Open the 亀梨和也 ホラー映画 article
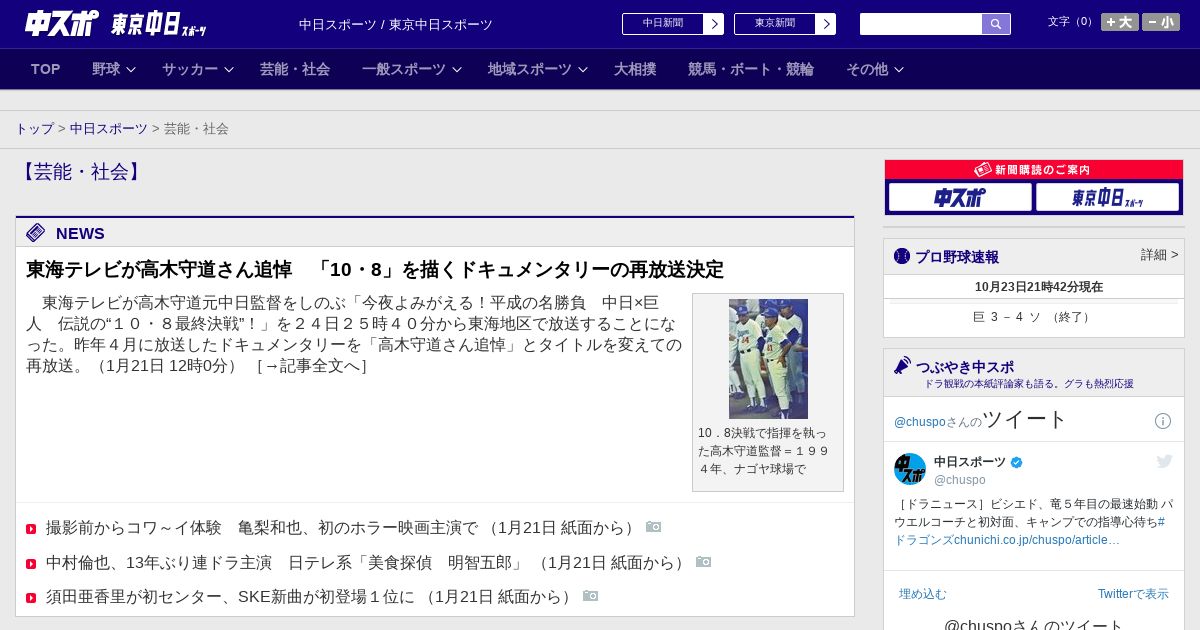 click(341, 528)
